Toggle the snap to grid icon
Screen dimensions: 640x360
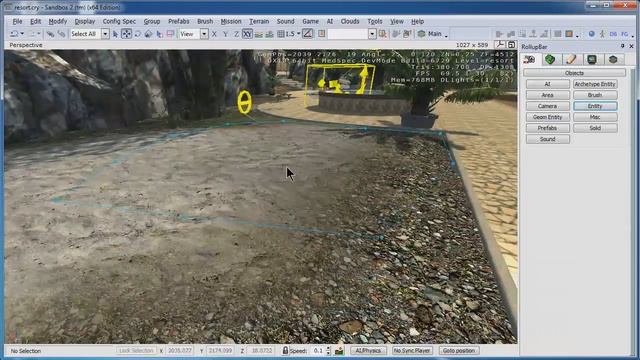(281, 34)
